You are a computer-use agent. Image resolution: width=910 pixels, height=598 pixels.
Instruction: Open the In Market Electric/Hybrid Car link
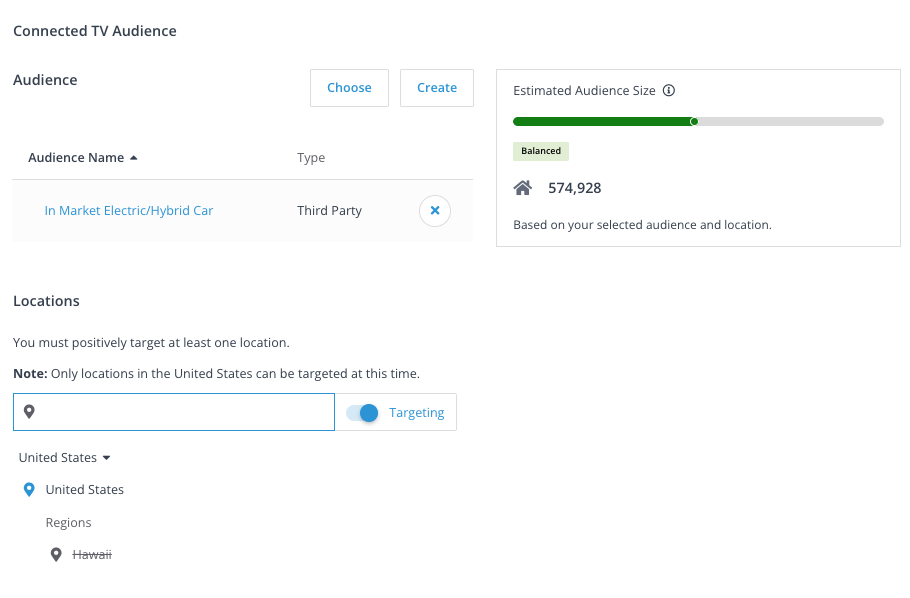pos(128,211)
